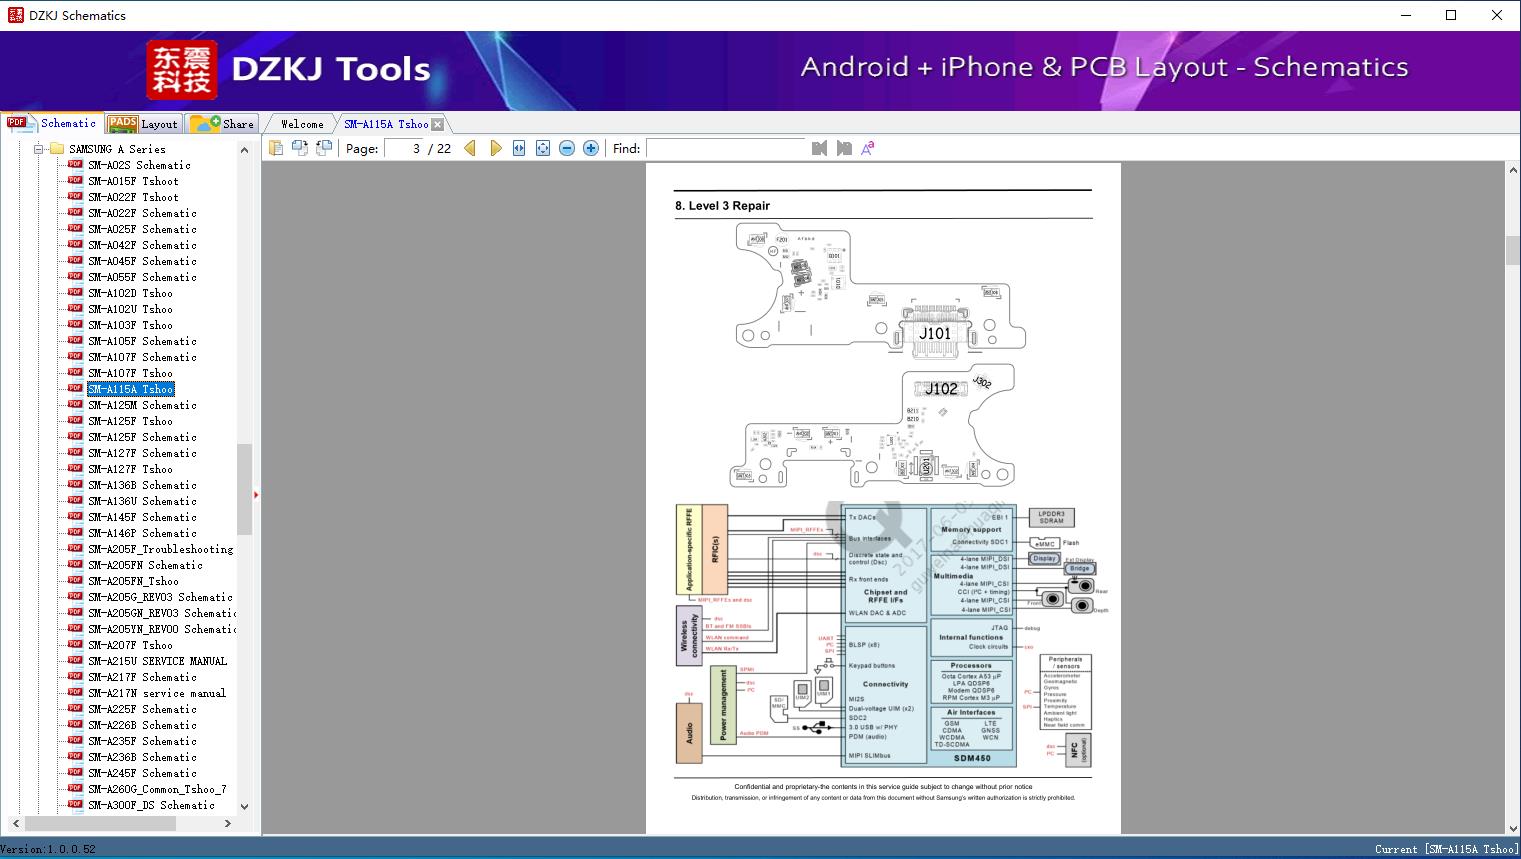Select SM-A260G_Common_Tshoo_7 entry
Image resolution: width=1521 pixels, height=859 pixels.
(157, 789)
